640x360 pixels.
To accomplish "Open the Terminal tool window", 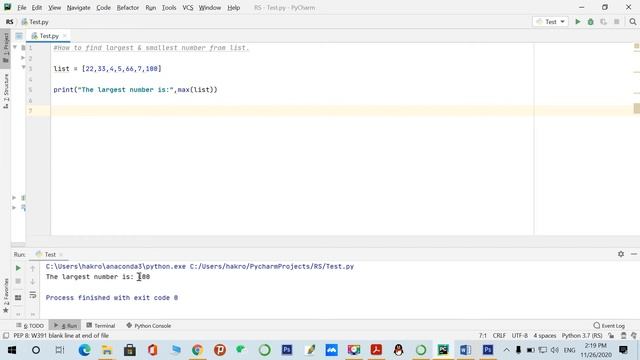I will click(101, 326).
